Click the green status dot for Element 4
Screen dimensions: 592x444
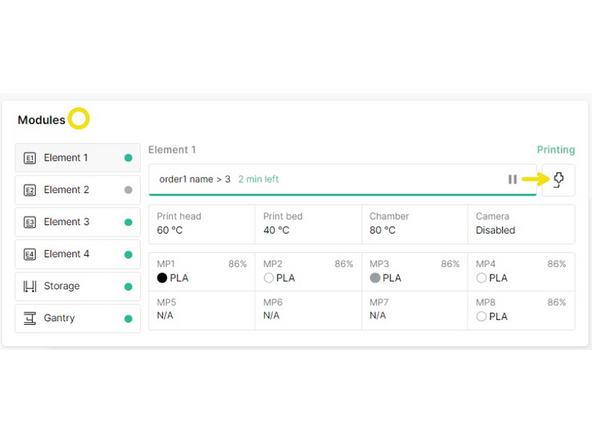pyautogui.click(x=128, y=254)
